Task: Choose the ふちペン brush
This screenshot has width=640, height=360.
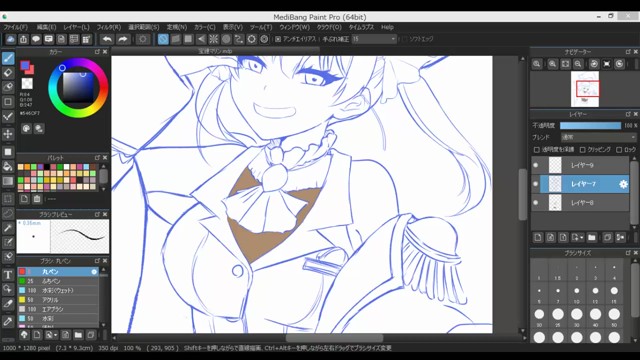Action: point(58,281)
